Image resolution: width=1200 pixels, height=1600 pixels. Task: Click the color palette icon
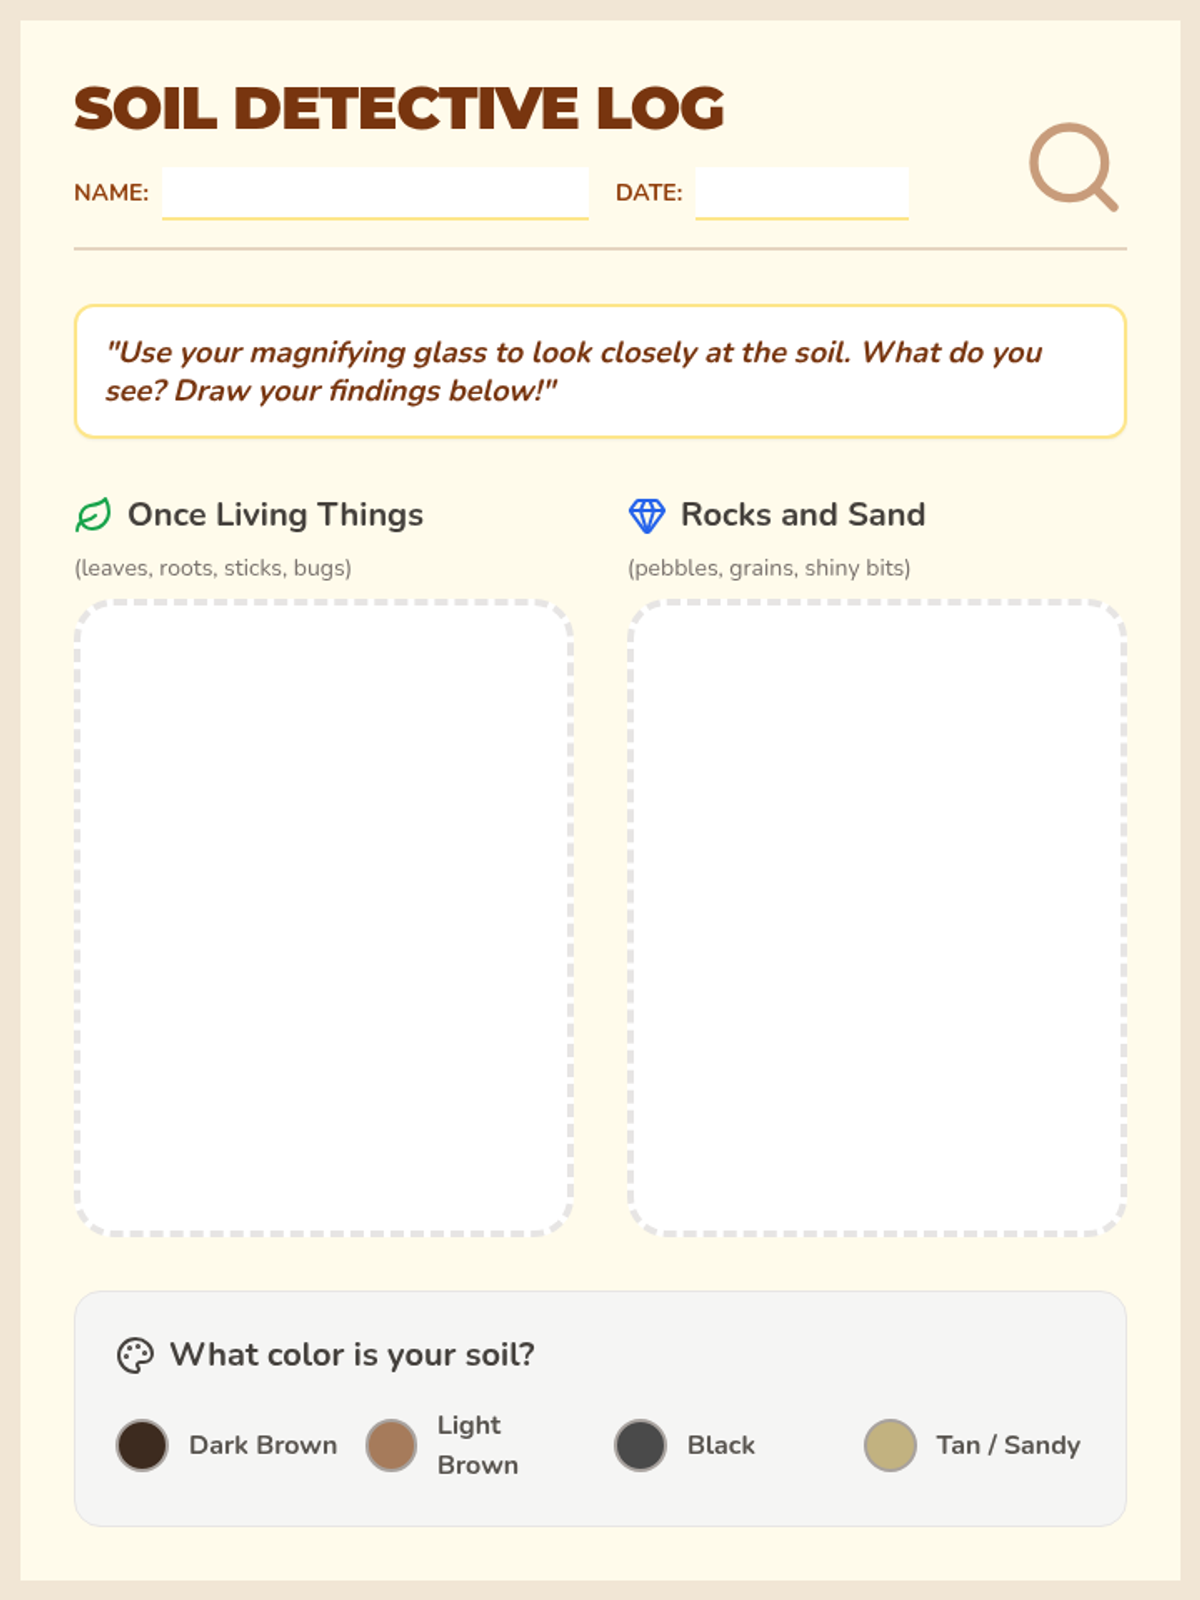pos(135,1356)
